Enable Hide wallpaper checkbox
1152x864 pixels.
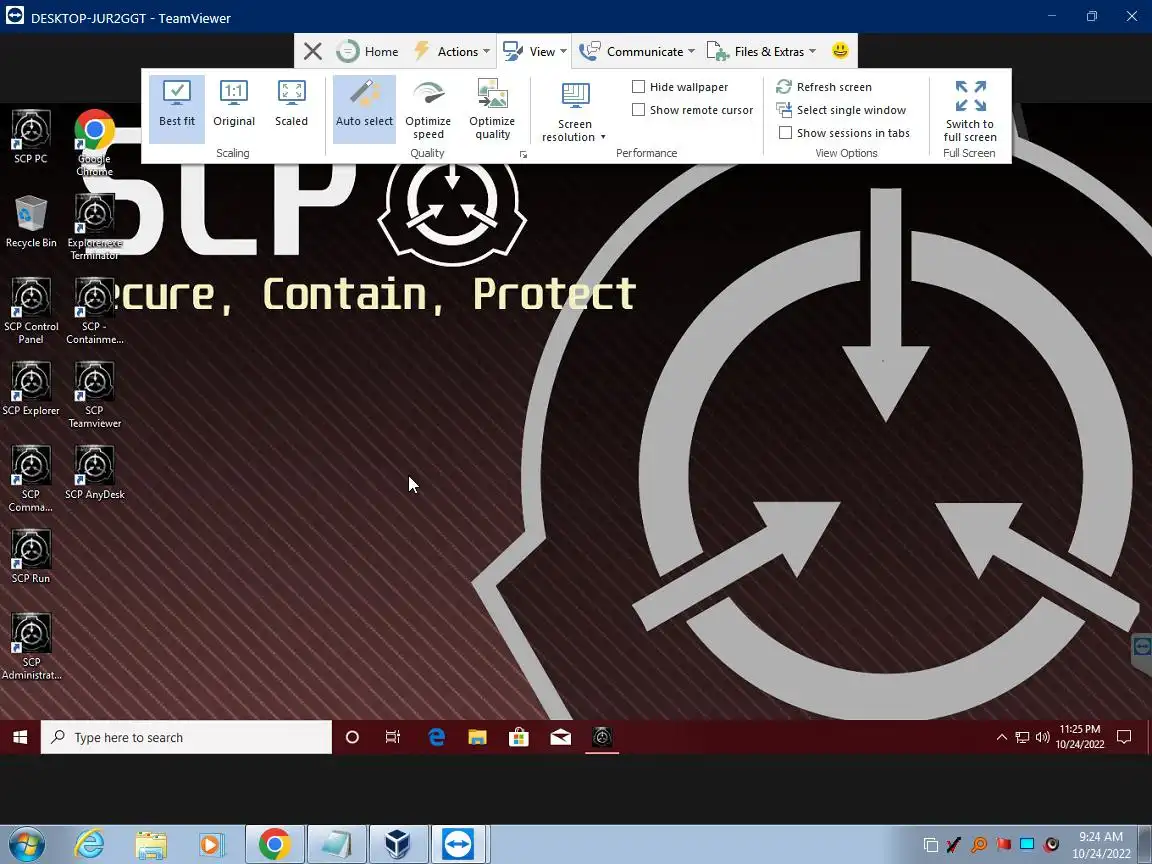point(638,87)
